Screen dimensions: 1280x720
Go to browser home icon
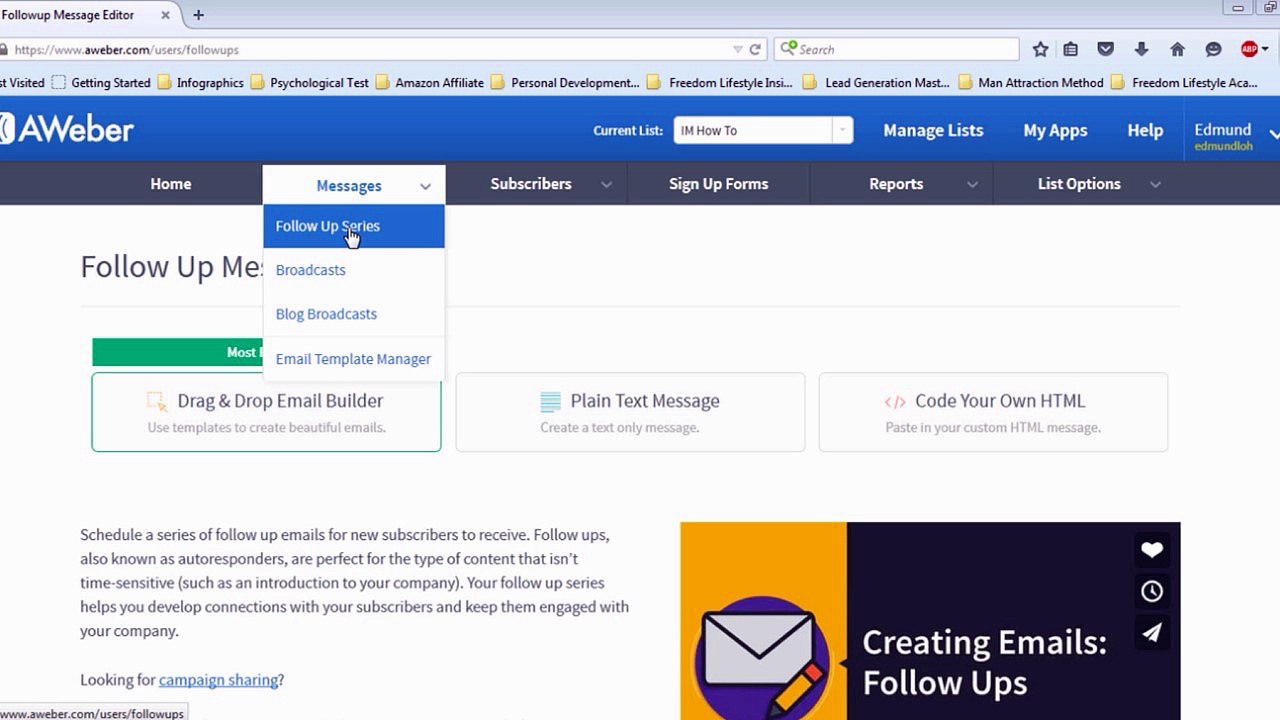click(1177, 49)
